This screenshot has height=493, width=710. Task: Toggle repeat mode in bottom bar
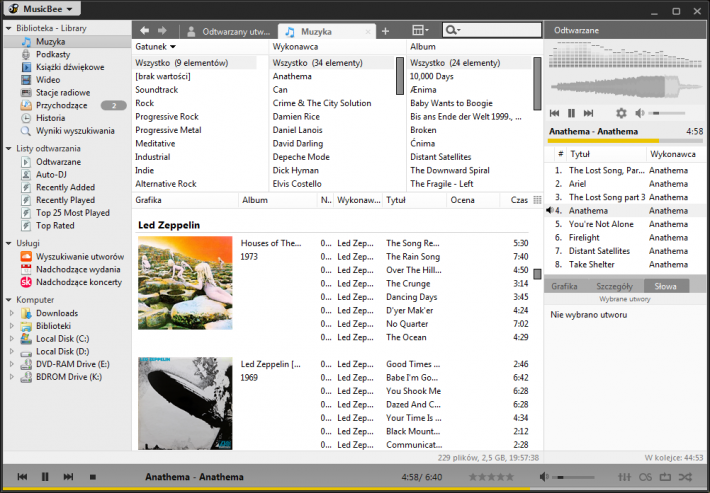click(665, 477)
